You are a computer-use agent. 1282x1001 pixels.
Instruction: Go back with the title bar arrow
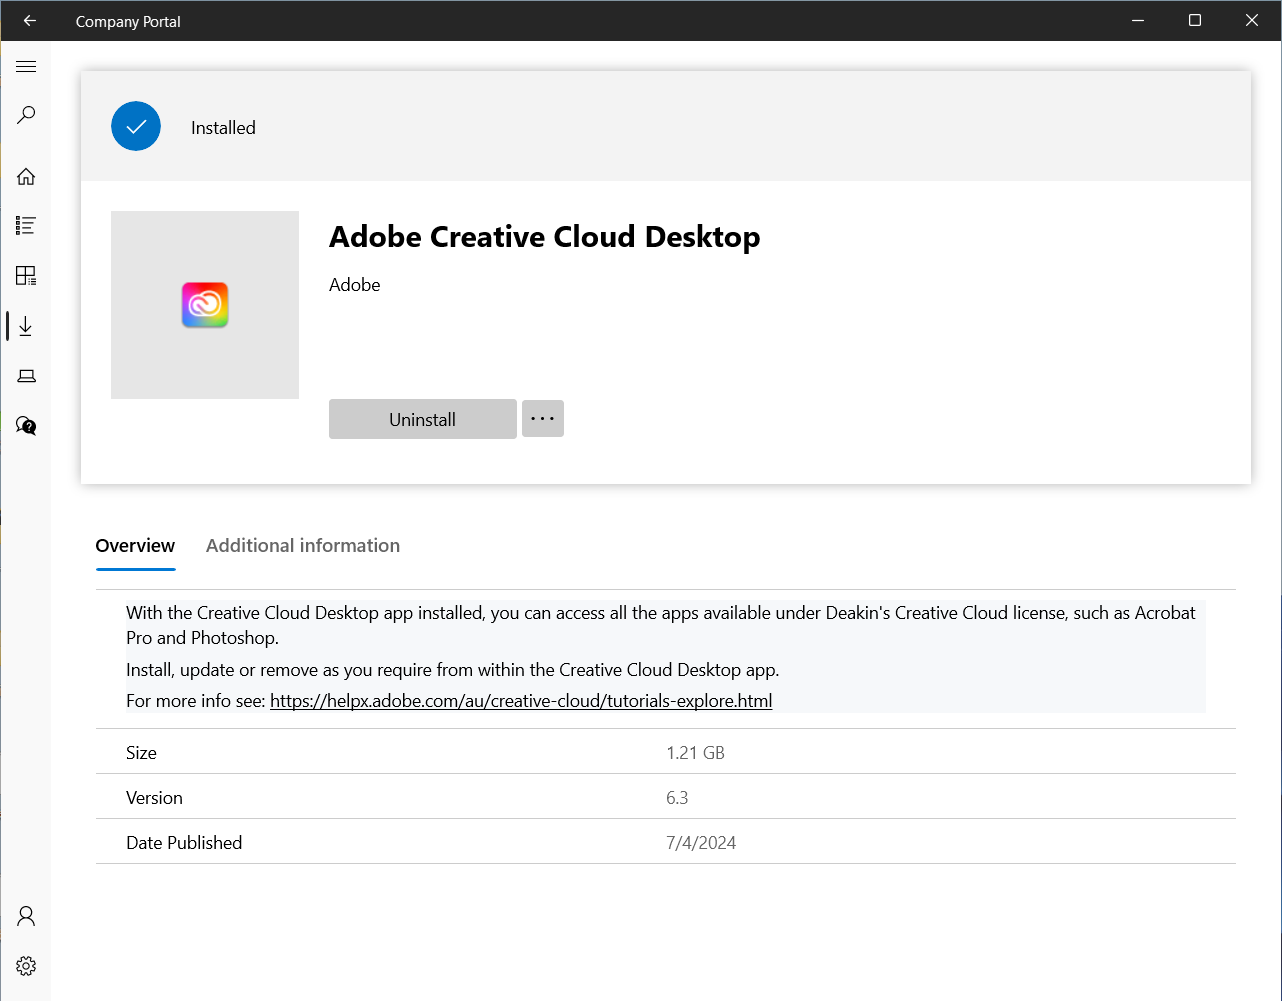click(29, 20)
